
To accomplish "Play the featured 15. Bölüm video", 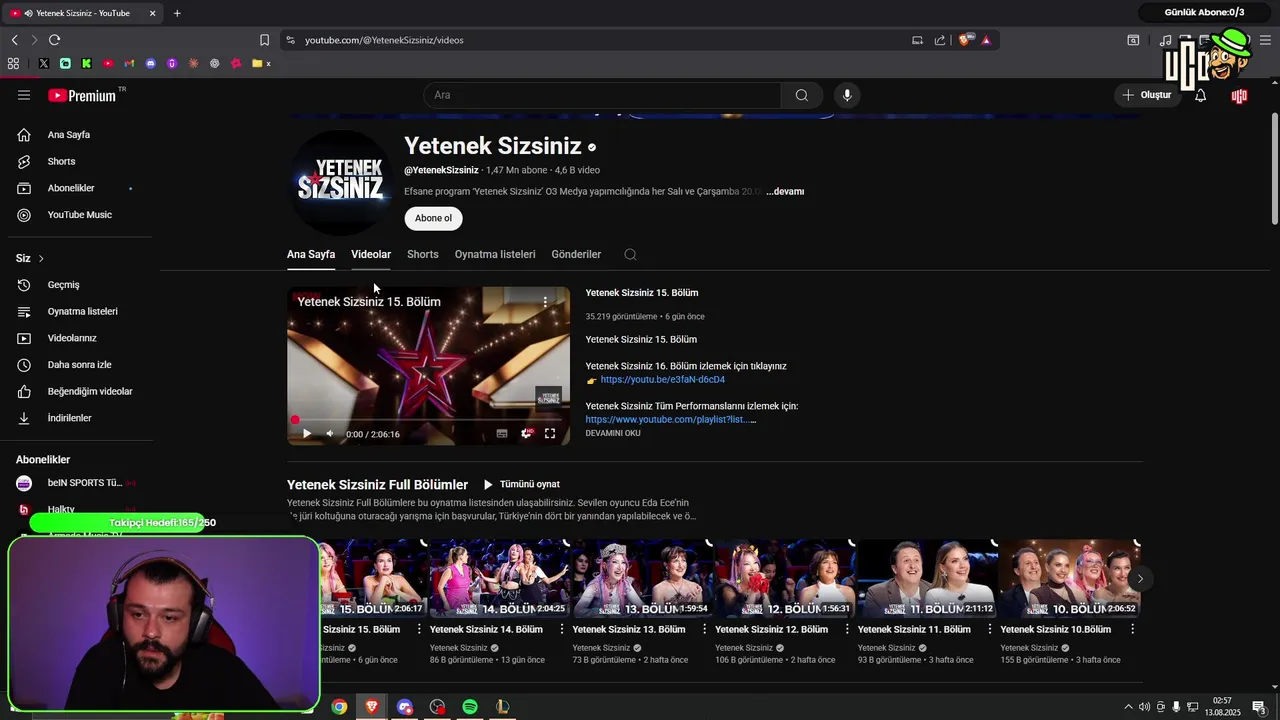I will tap(307, 434).
